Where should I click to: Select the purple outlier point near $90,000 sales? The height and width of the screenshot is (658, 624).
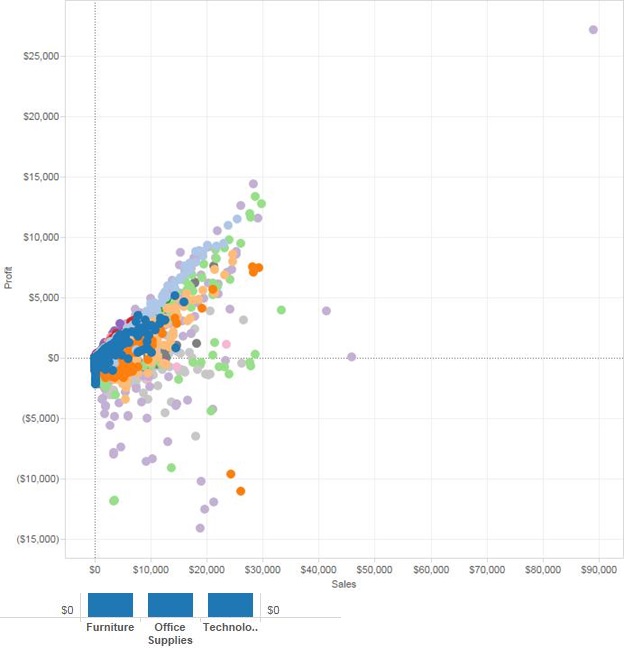[593, 30]
